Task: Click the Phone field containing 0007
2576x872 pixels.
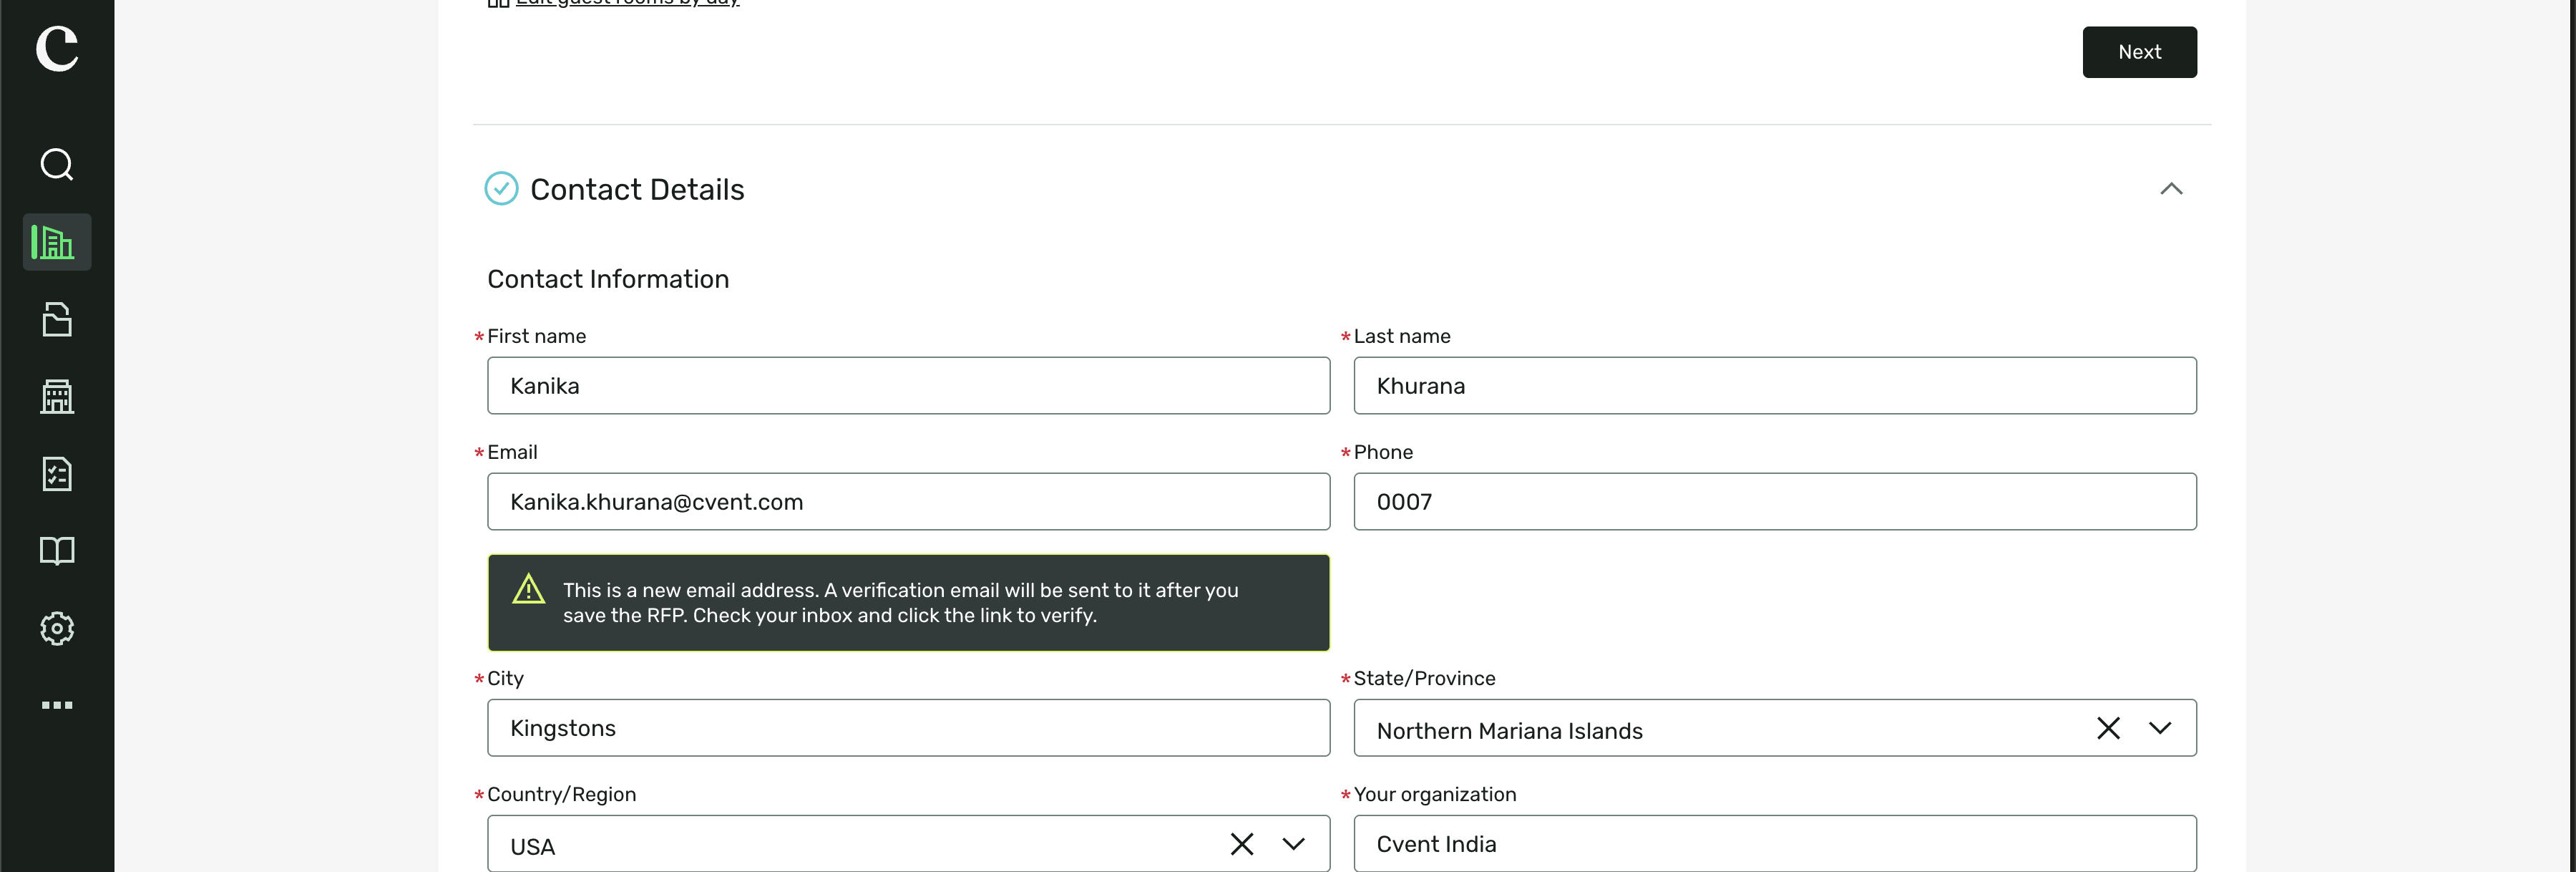Action: (x=1774, y=502)
